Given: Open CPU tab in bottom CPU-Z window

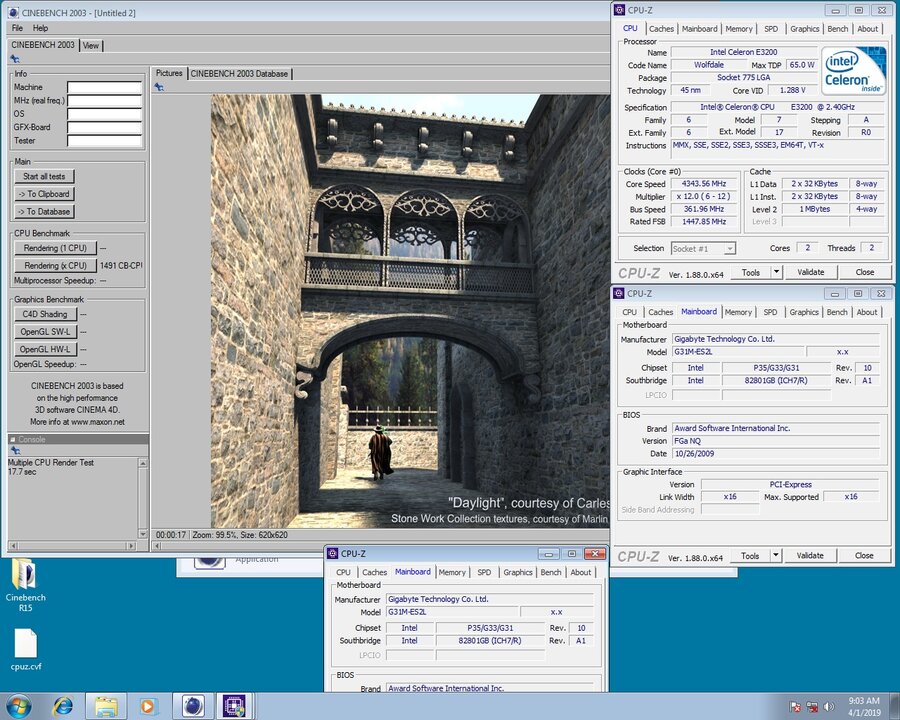Looking at the screenshot, I should [x=343, y=572].
